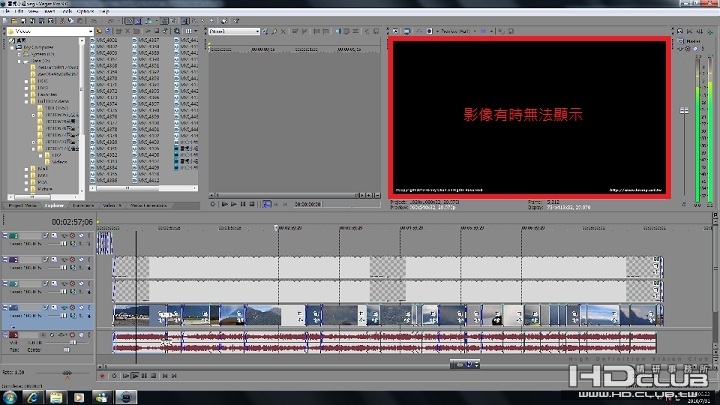Open the Explorer Views dropdown arrow
Image resolution: width=720 pixels, height=405 pixels.
tap(196, 31)
